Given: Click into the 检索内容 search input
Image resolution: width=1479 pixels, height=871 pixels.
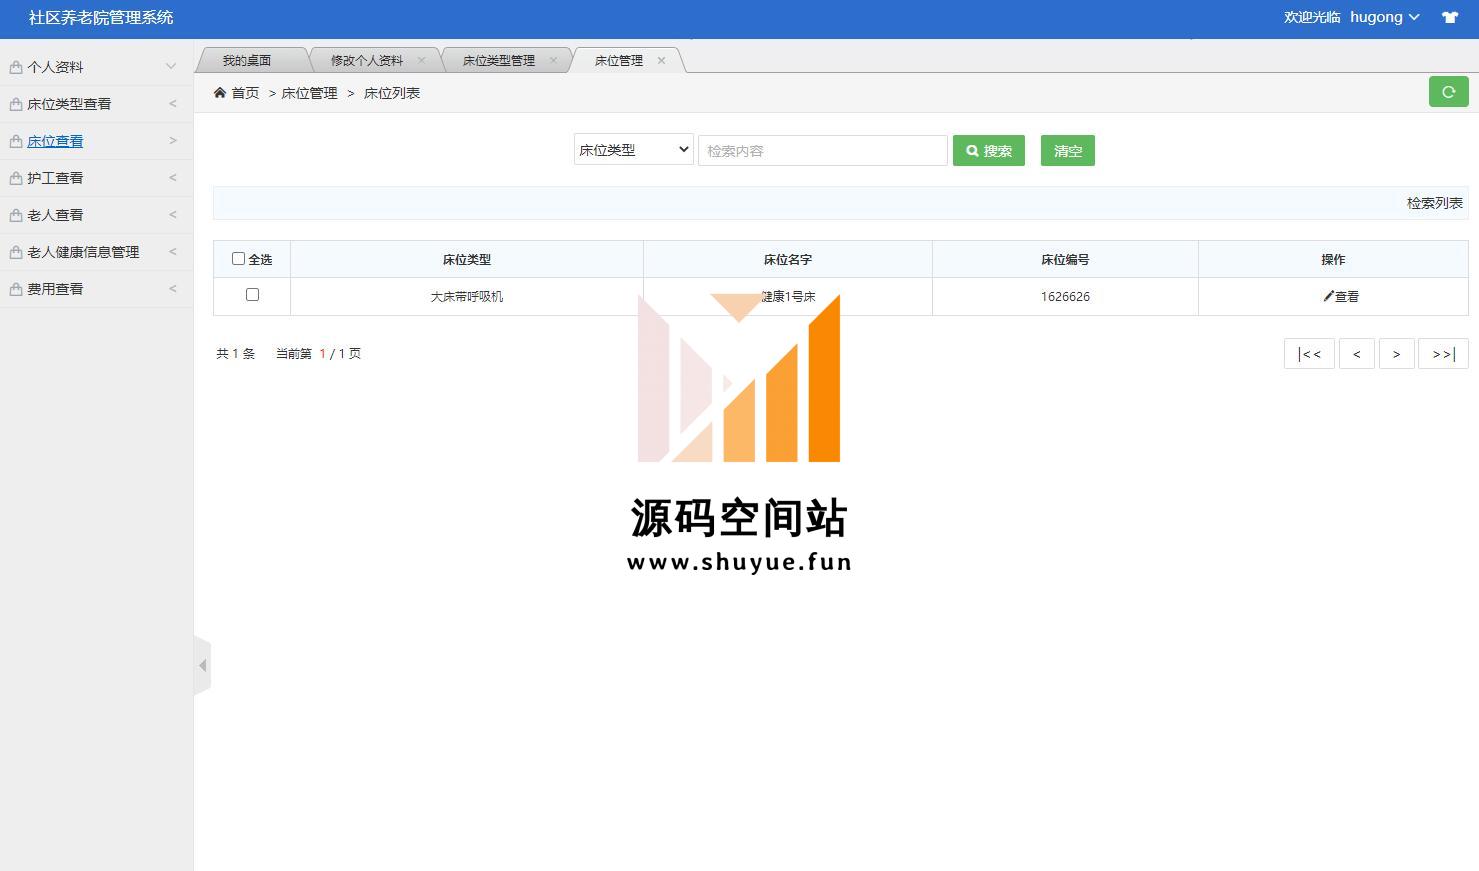Looking at the screenshot, I should [x=823, y=151].
